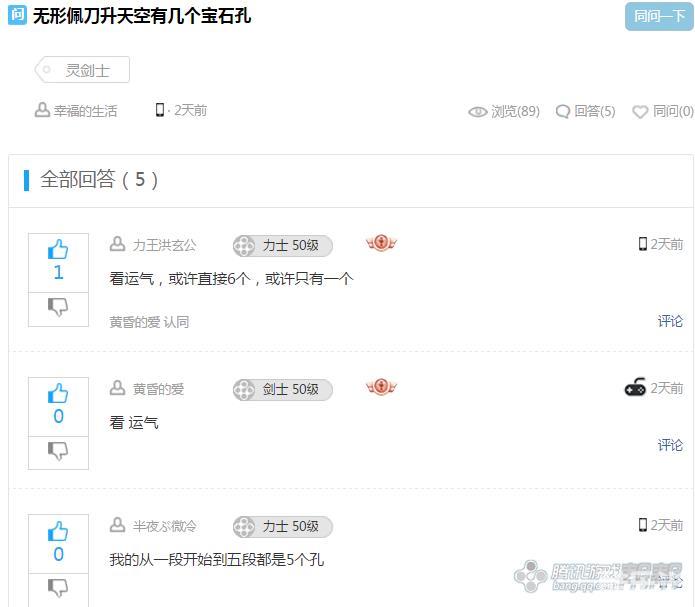The image size is (695, 607).
Task: Click 评论 under 力王洪玄公's answer
Action: coord(670,321)
